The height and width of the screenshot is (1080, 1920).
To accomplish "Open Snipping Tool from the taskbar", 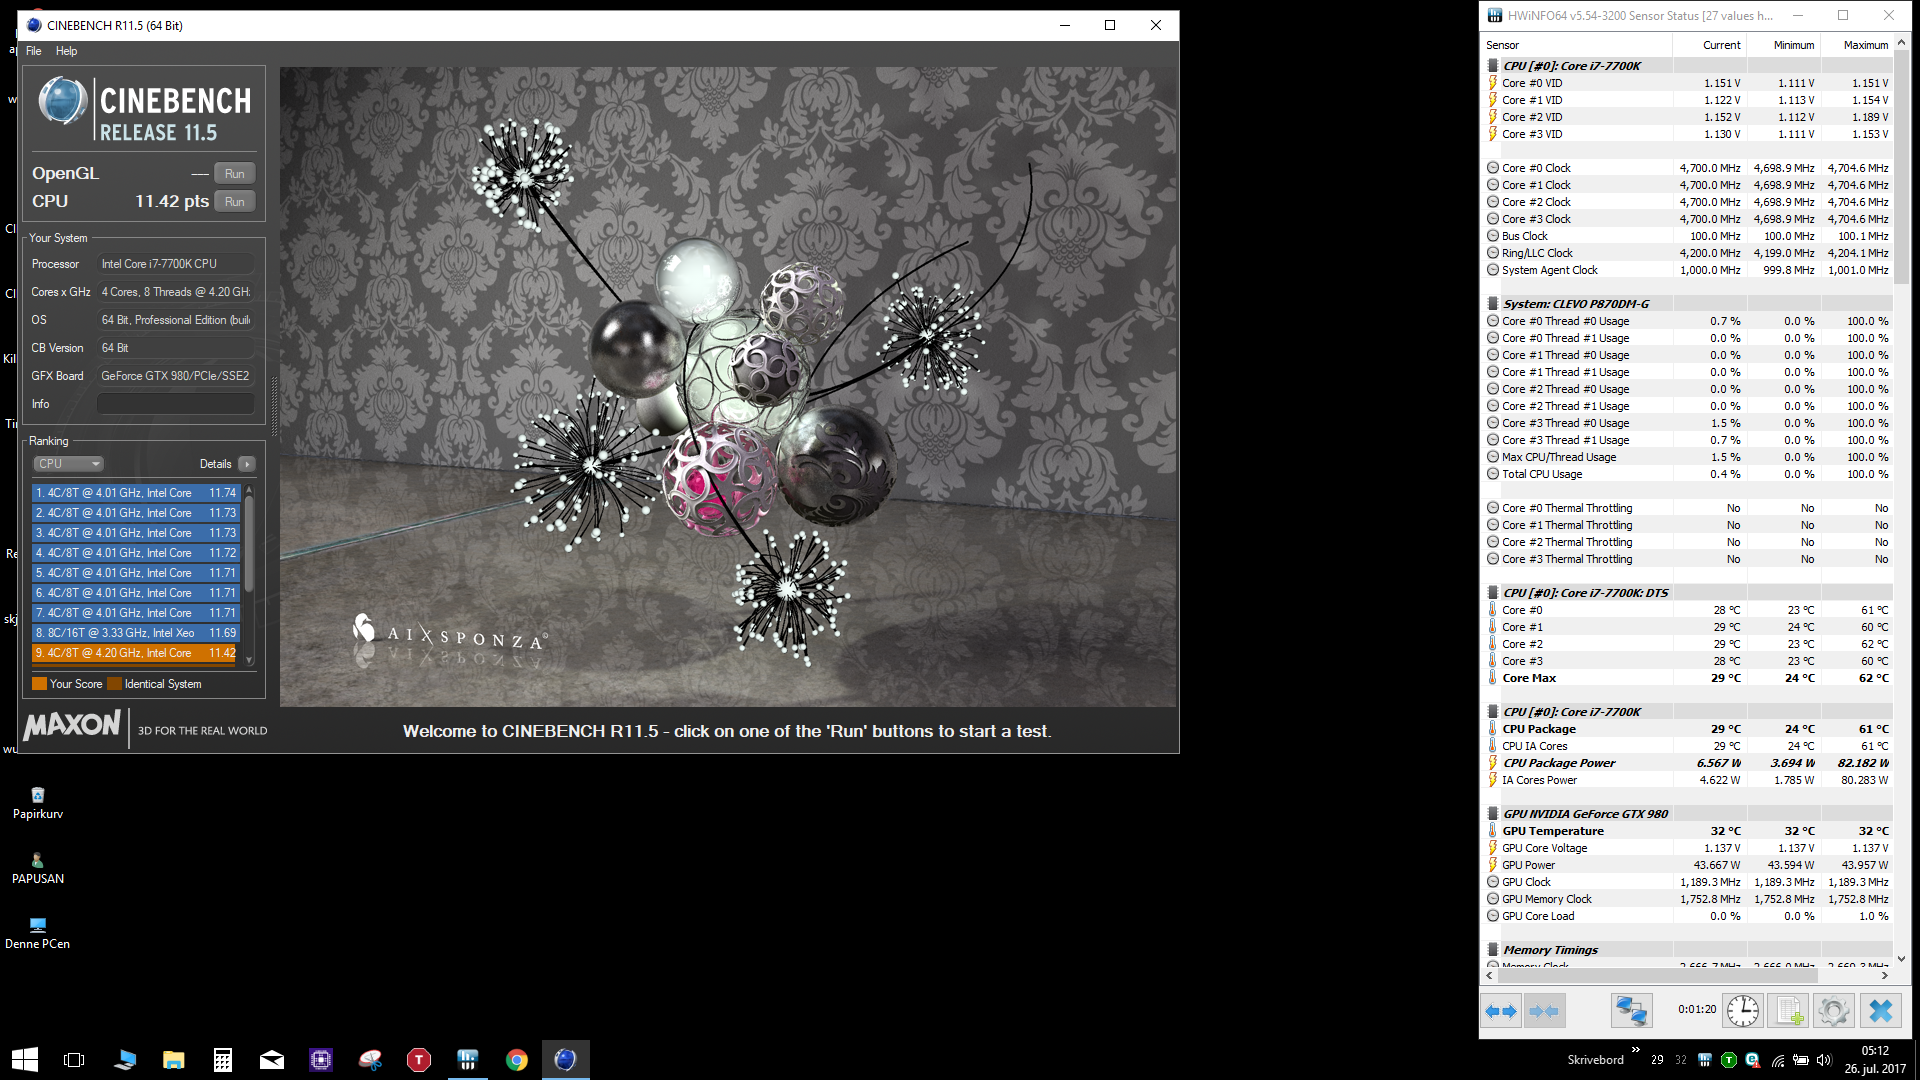I will point(370,1060).
